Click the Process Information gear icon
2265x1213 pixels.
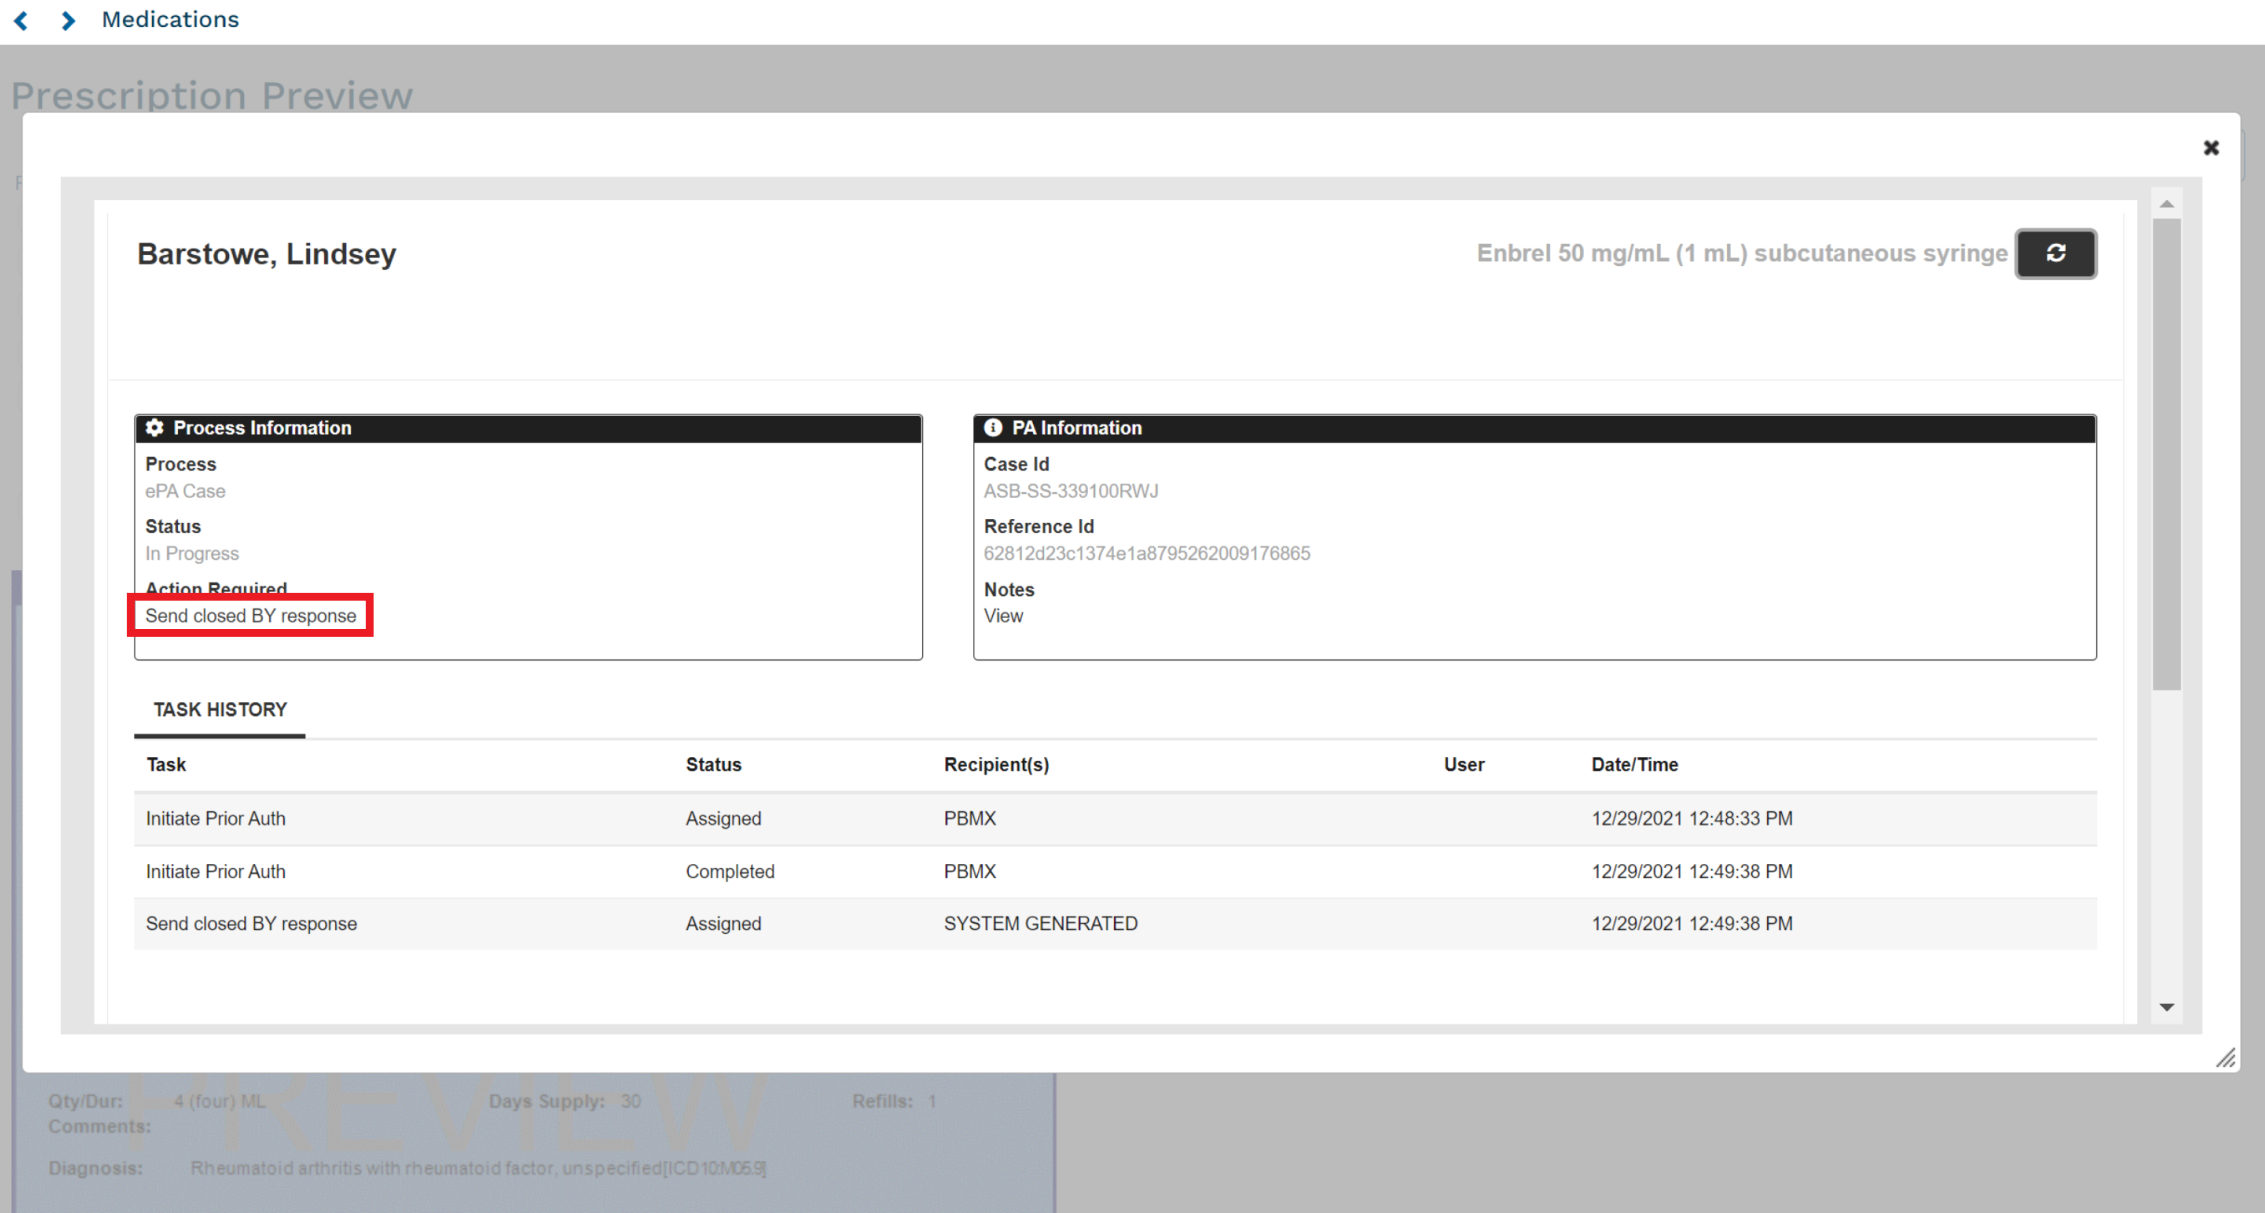(x=154, y=428)
